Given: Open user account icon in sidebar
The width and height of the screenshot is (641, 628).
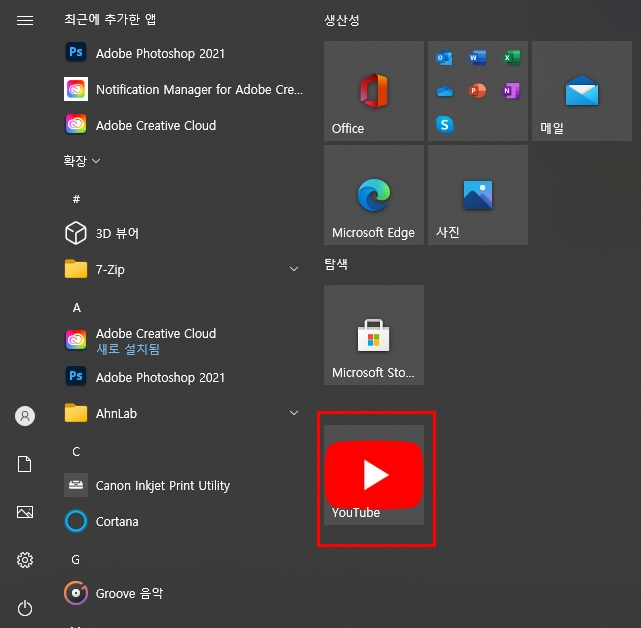Looking at the screenshot, I should (x=25, y=416).
